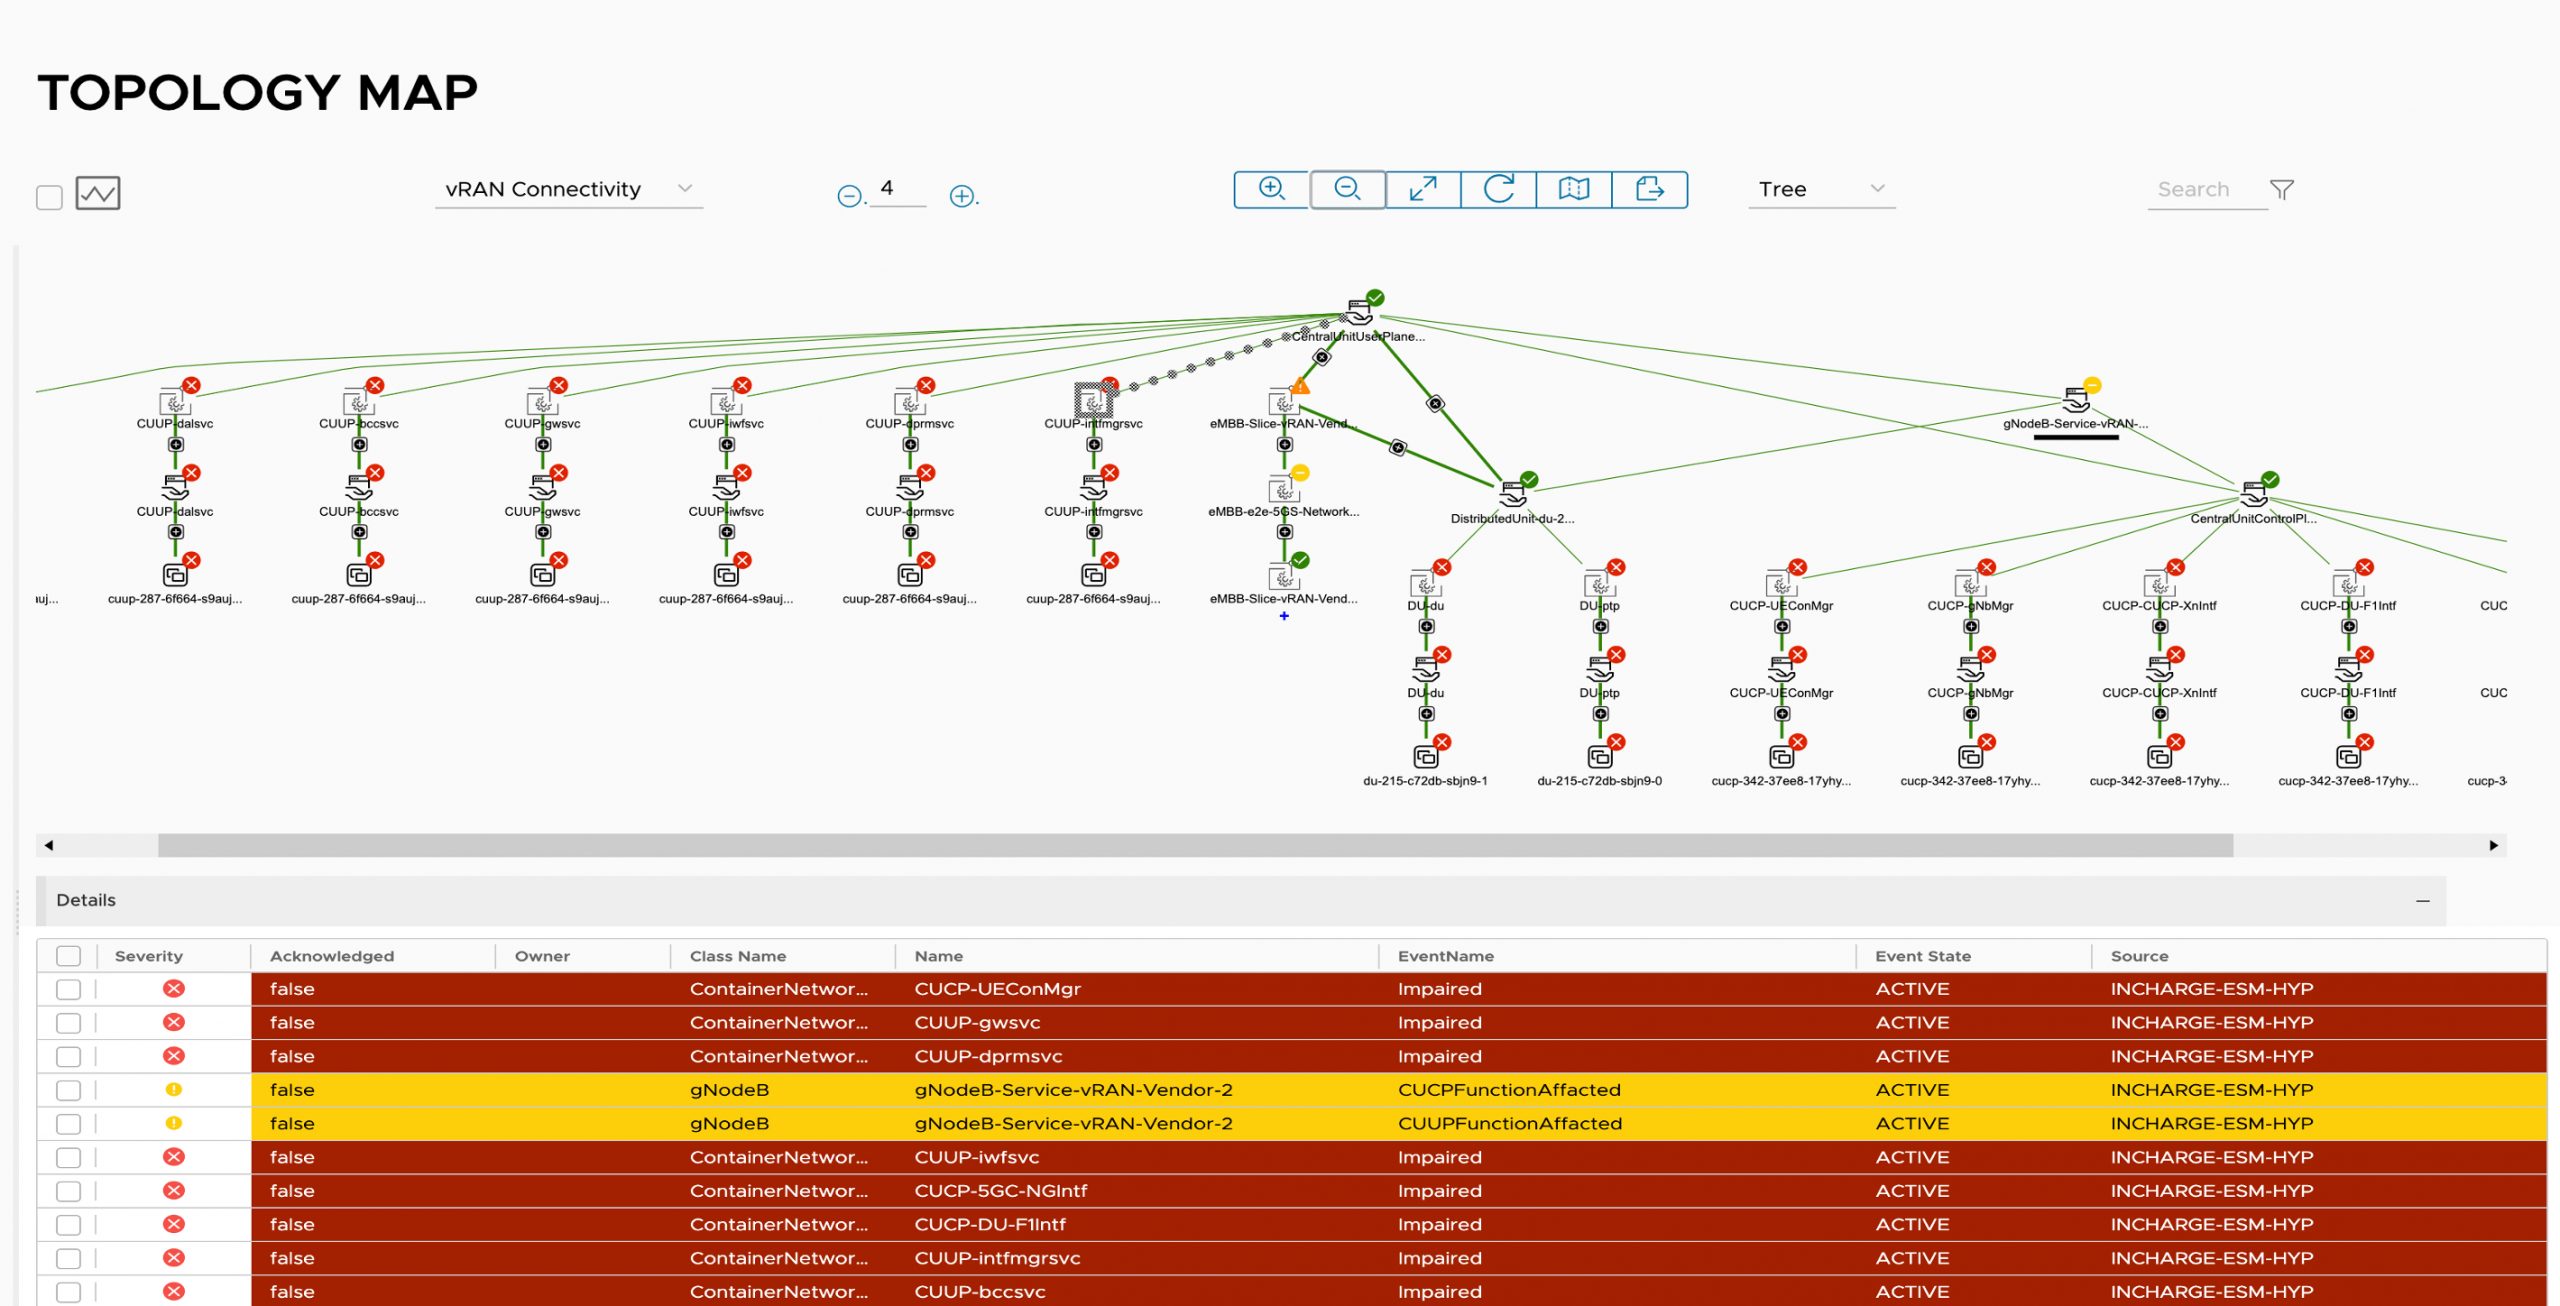The height and width of the screenshot is (1306, 2560).
Task: Select the CentralUnitUserPlane node icon
Action: click(x=1358, y=313)
